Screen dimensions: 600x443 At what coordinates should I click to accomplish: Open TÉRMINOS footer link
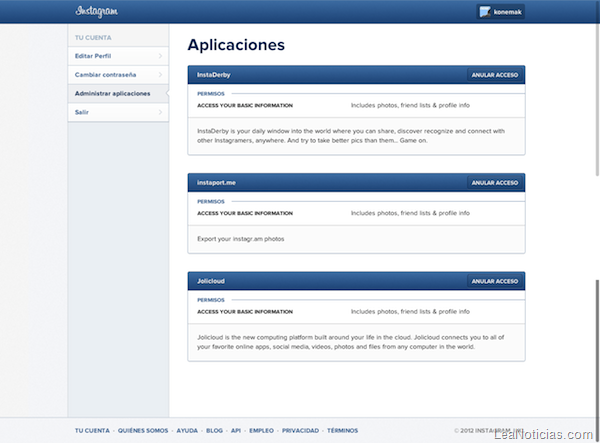[342, 430]
